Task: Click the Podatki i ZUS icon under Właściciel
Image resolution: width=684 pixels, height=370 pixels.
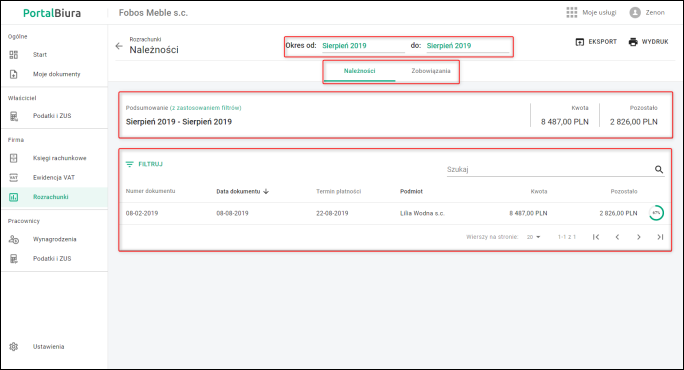Action: pyautogui.click(x=14, y=116)
